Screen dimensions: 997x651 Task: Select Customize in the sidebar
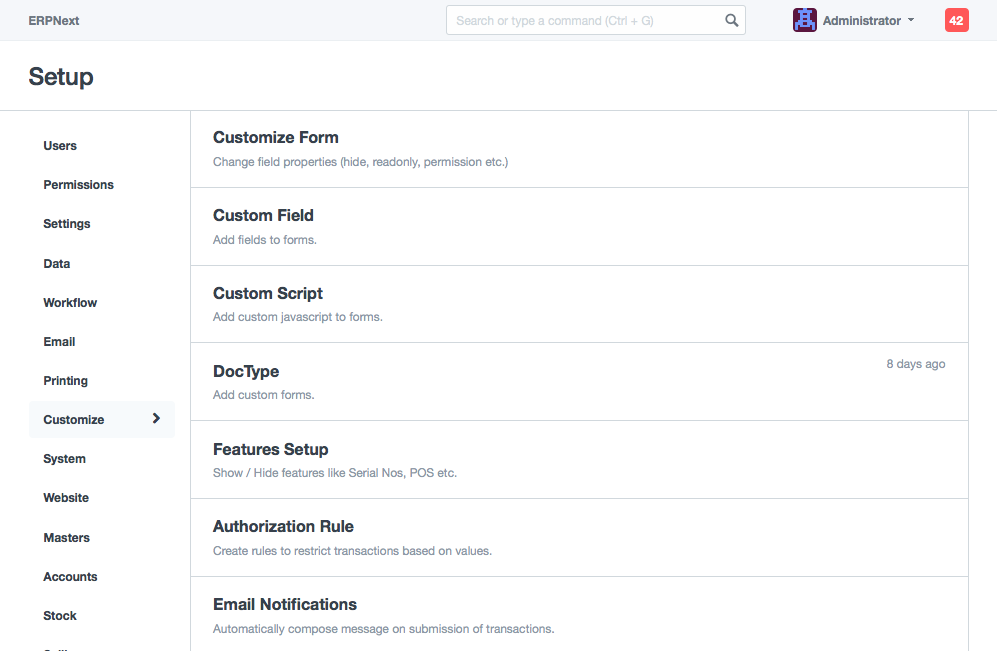(102, 419)
